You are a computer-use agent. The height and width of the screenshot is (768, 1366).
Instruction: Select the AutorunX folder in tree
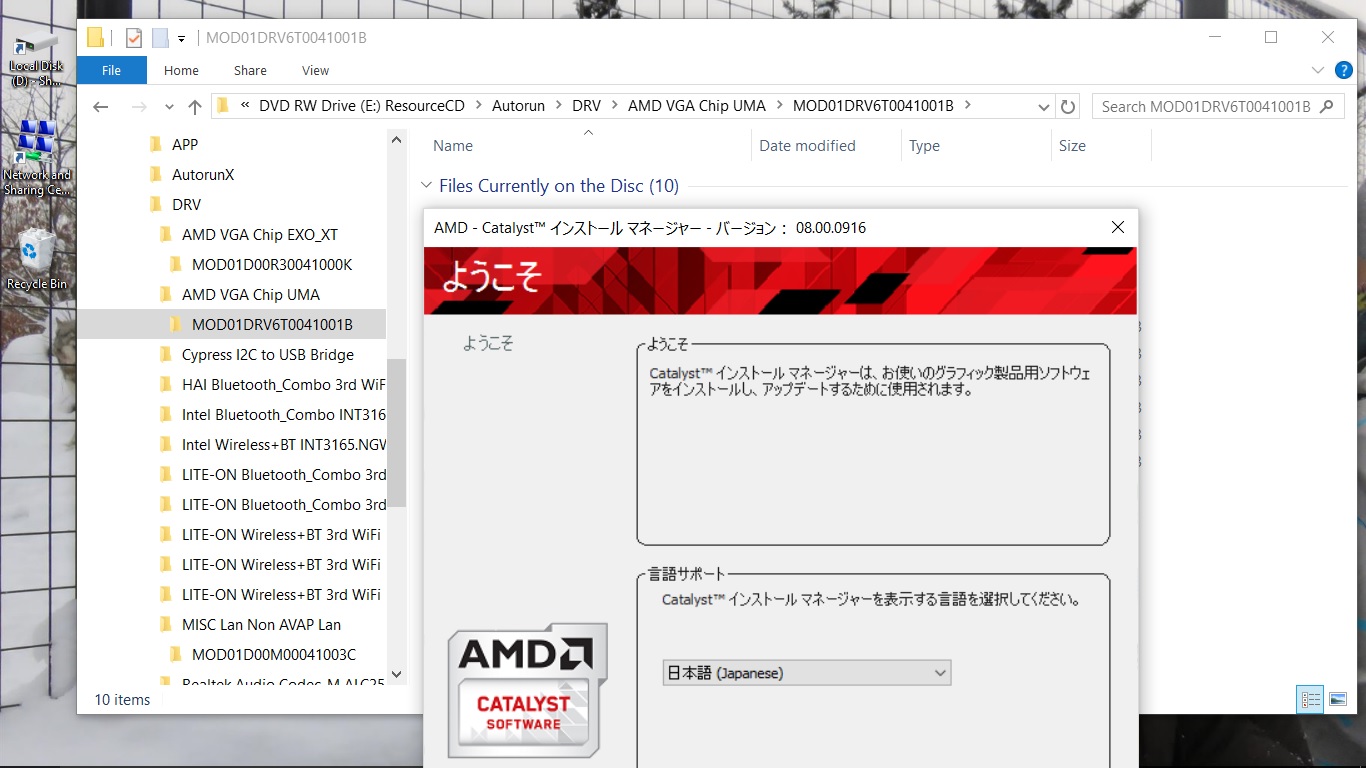203,174
